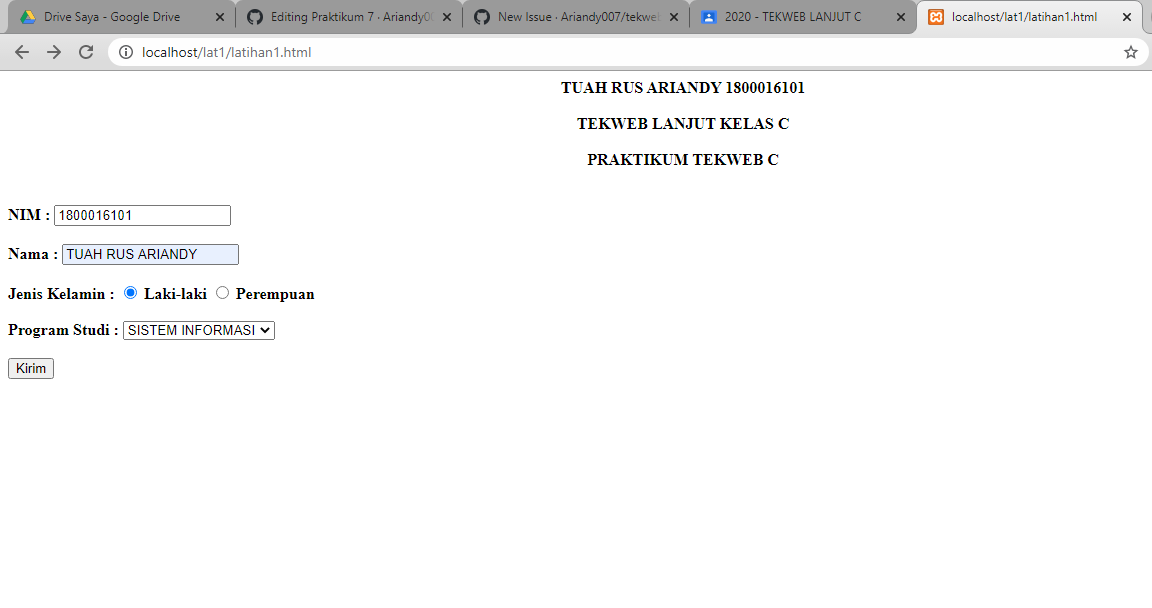Screen dimensions: 1152x608
Task: Click the Program Studi label
Action: pos(63,330)
